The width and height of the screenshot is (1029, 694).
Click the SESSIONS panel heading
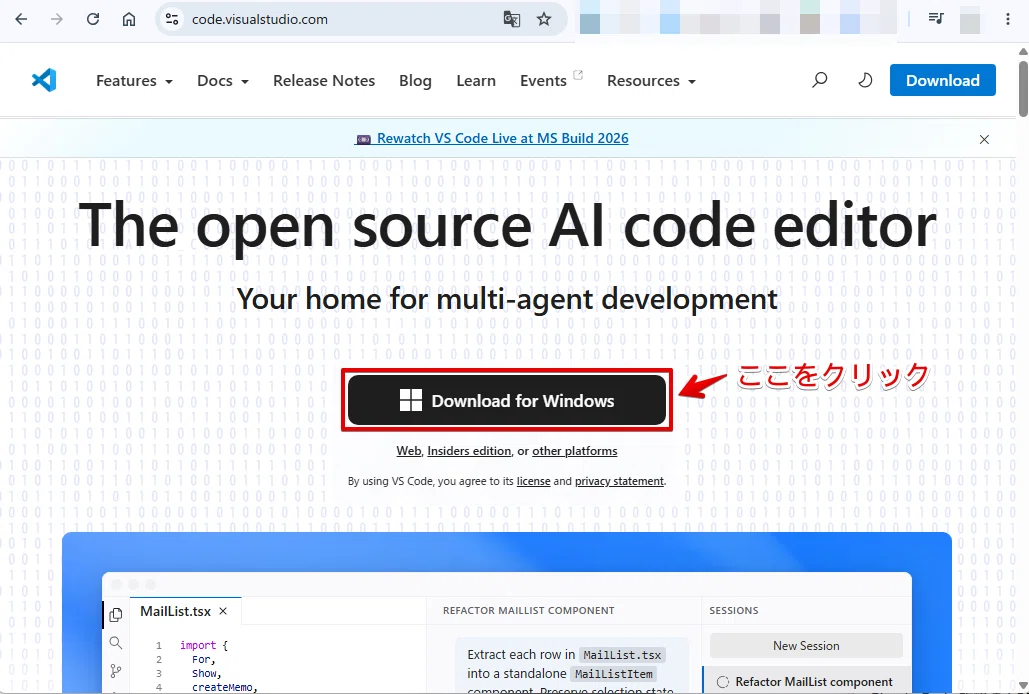(x=734, y=610)
